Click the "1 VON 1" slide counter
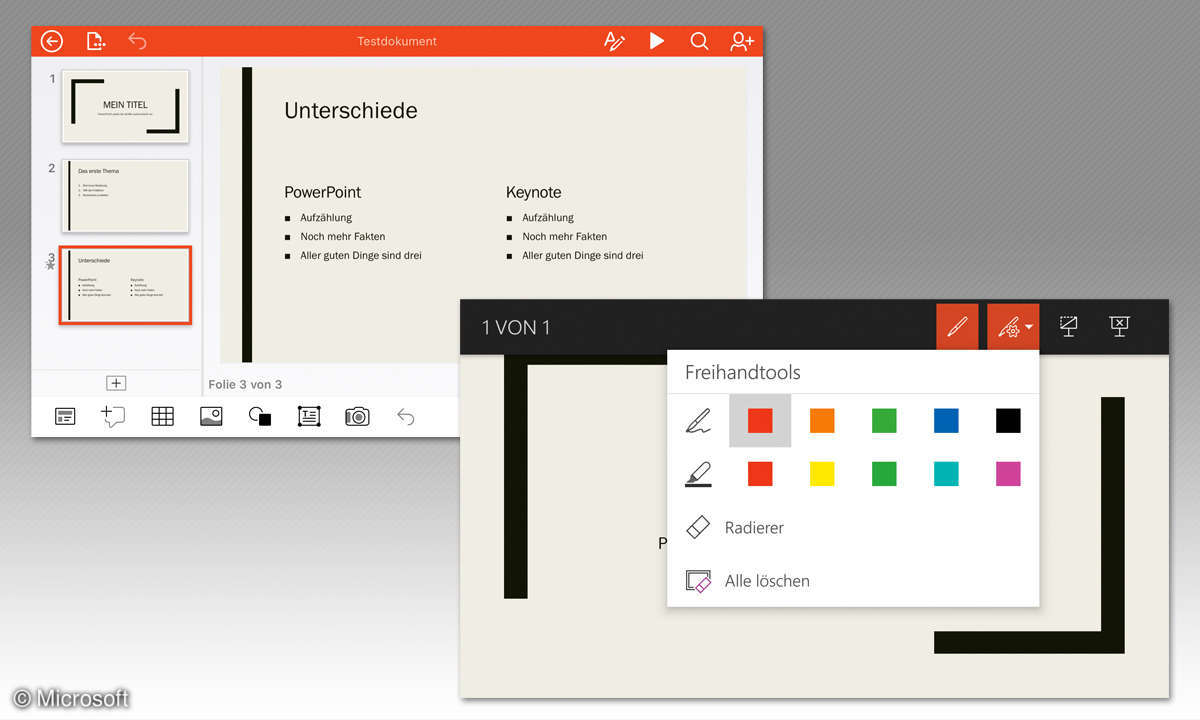Screen dimensions: 1200x720 click(516, 327)
